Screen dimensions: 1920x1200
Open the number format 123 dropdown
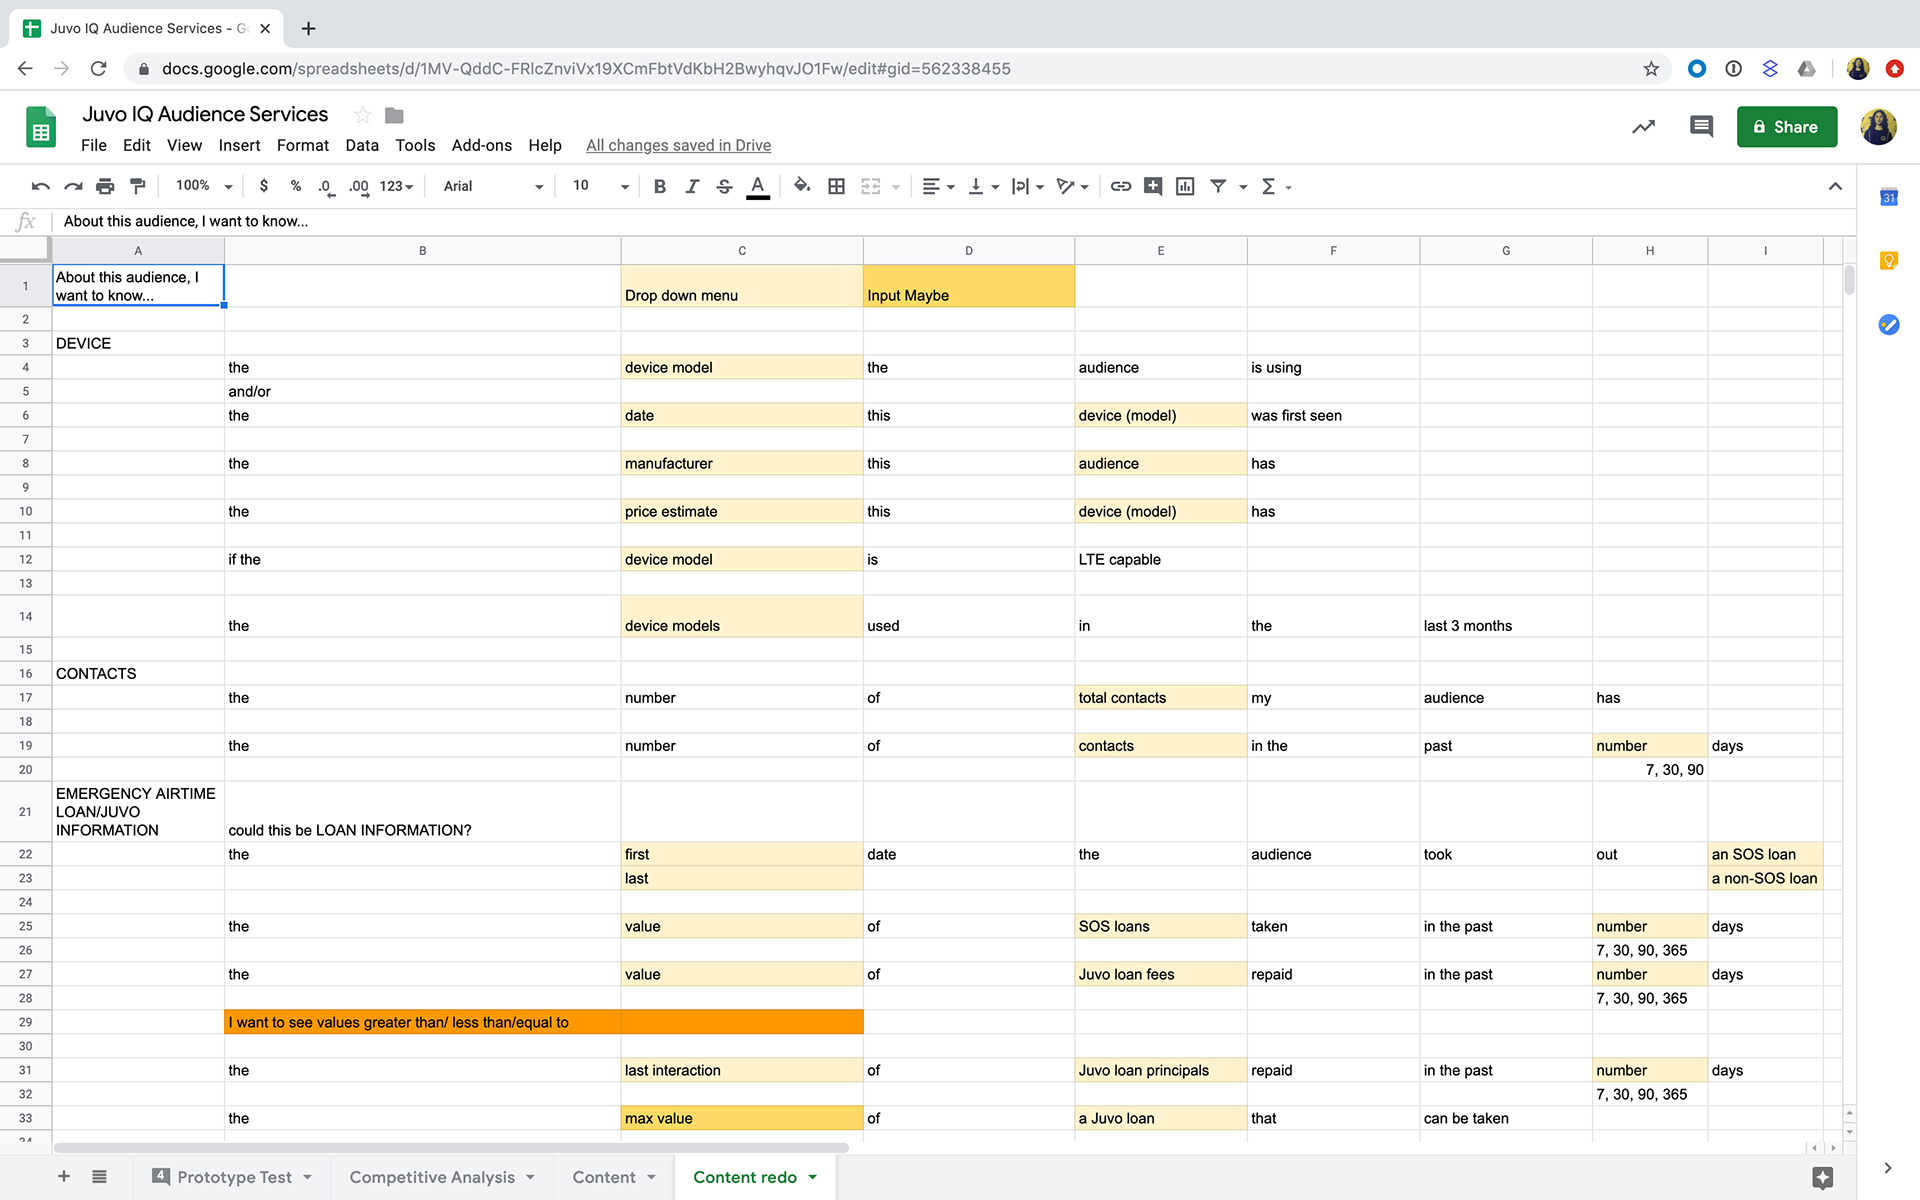click(x=397, y=186)
